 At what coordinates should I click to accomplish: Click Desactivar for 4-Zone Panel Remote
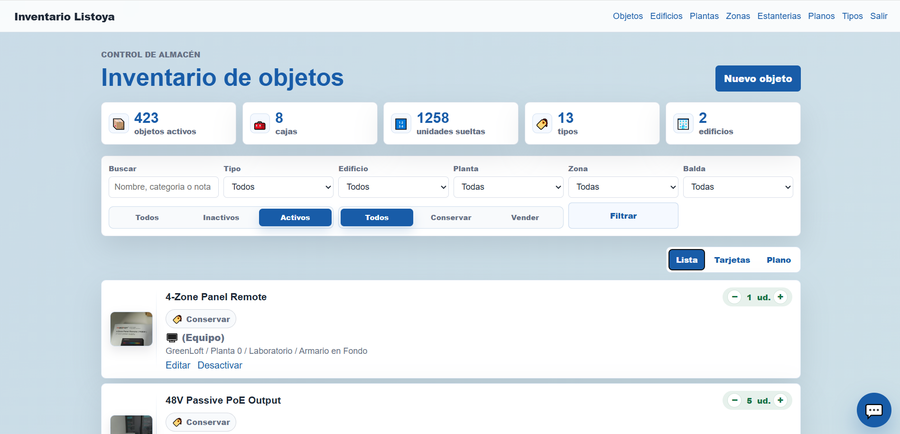click(220, 365)
